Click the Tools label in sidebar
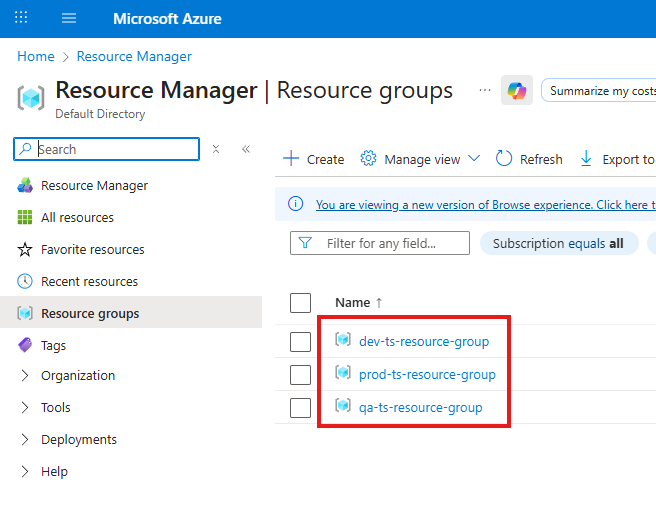The width and height of the screenshot is (656, 523). [x=56, y=408]
